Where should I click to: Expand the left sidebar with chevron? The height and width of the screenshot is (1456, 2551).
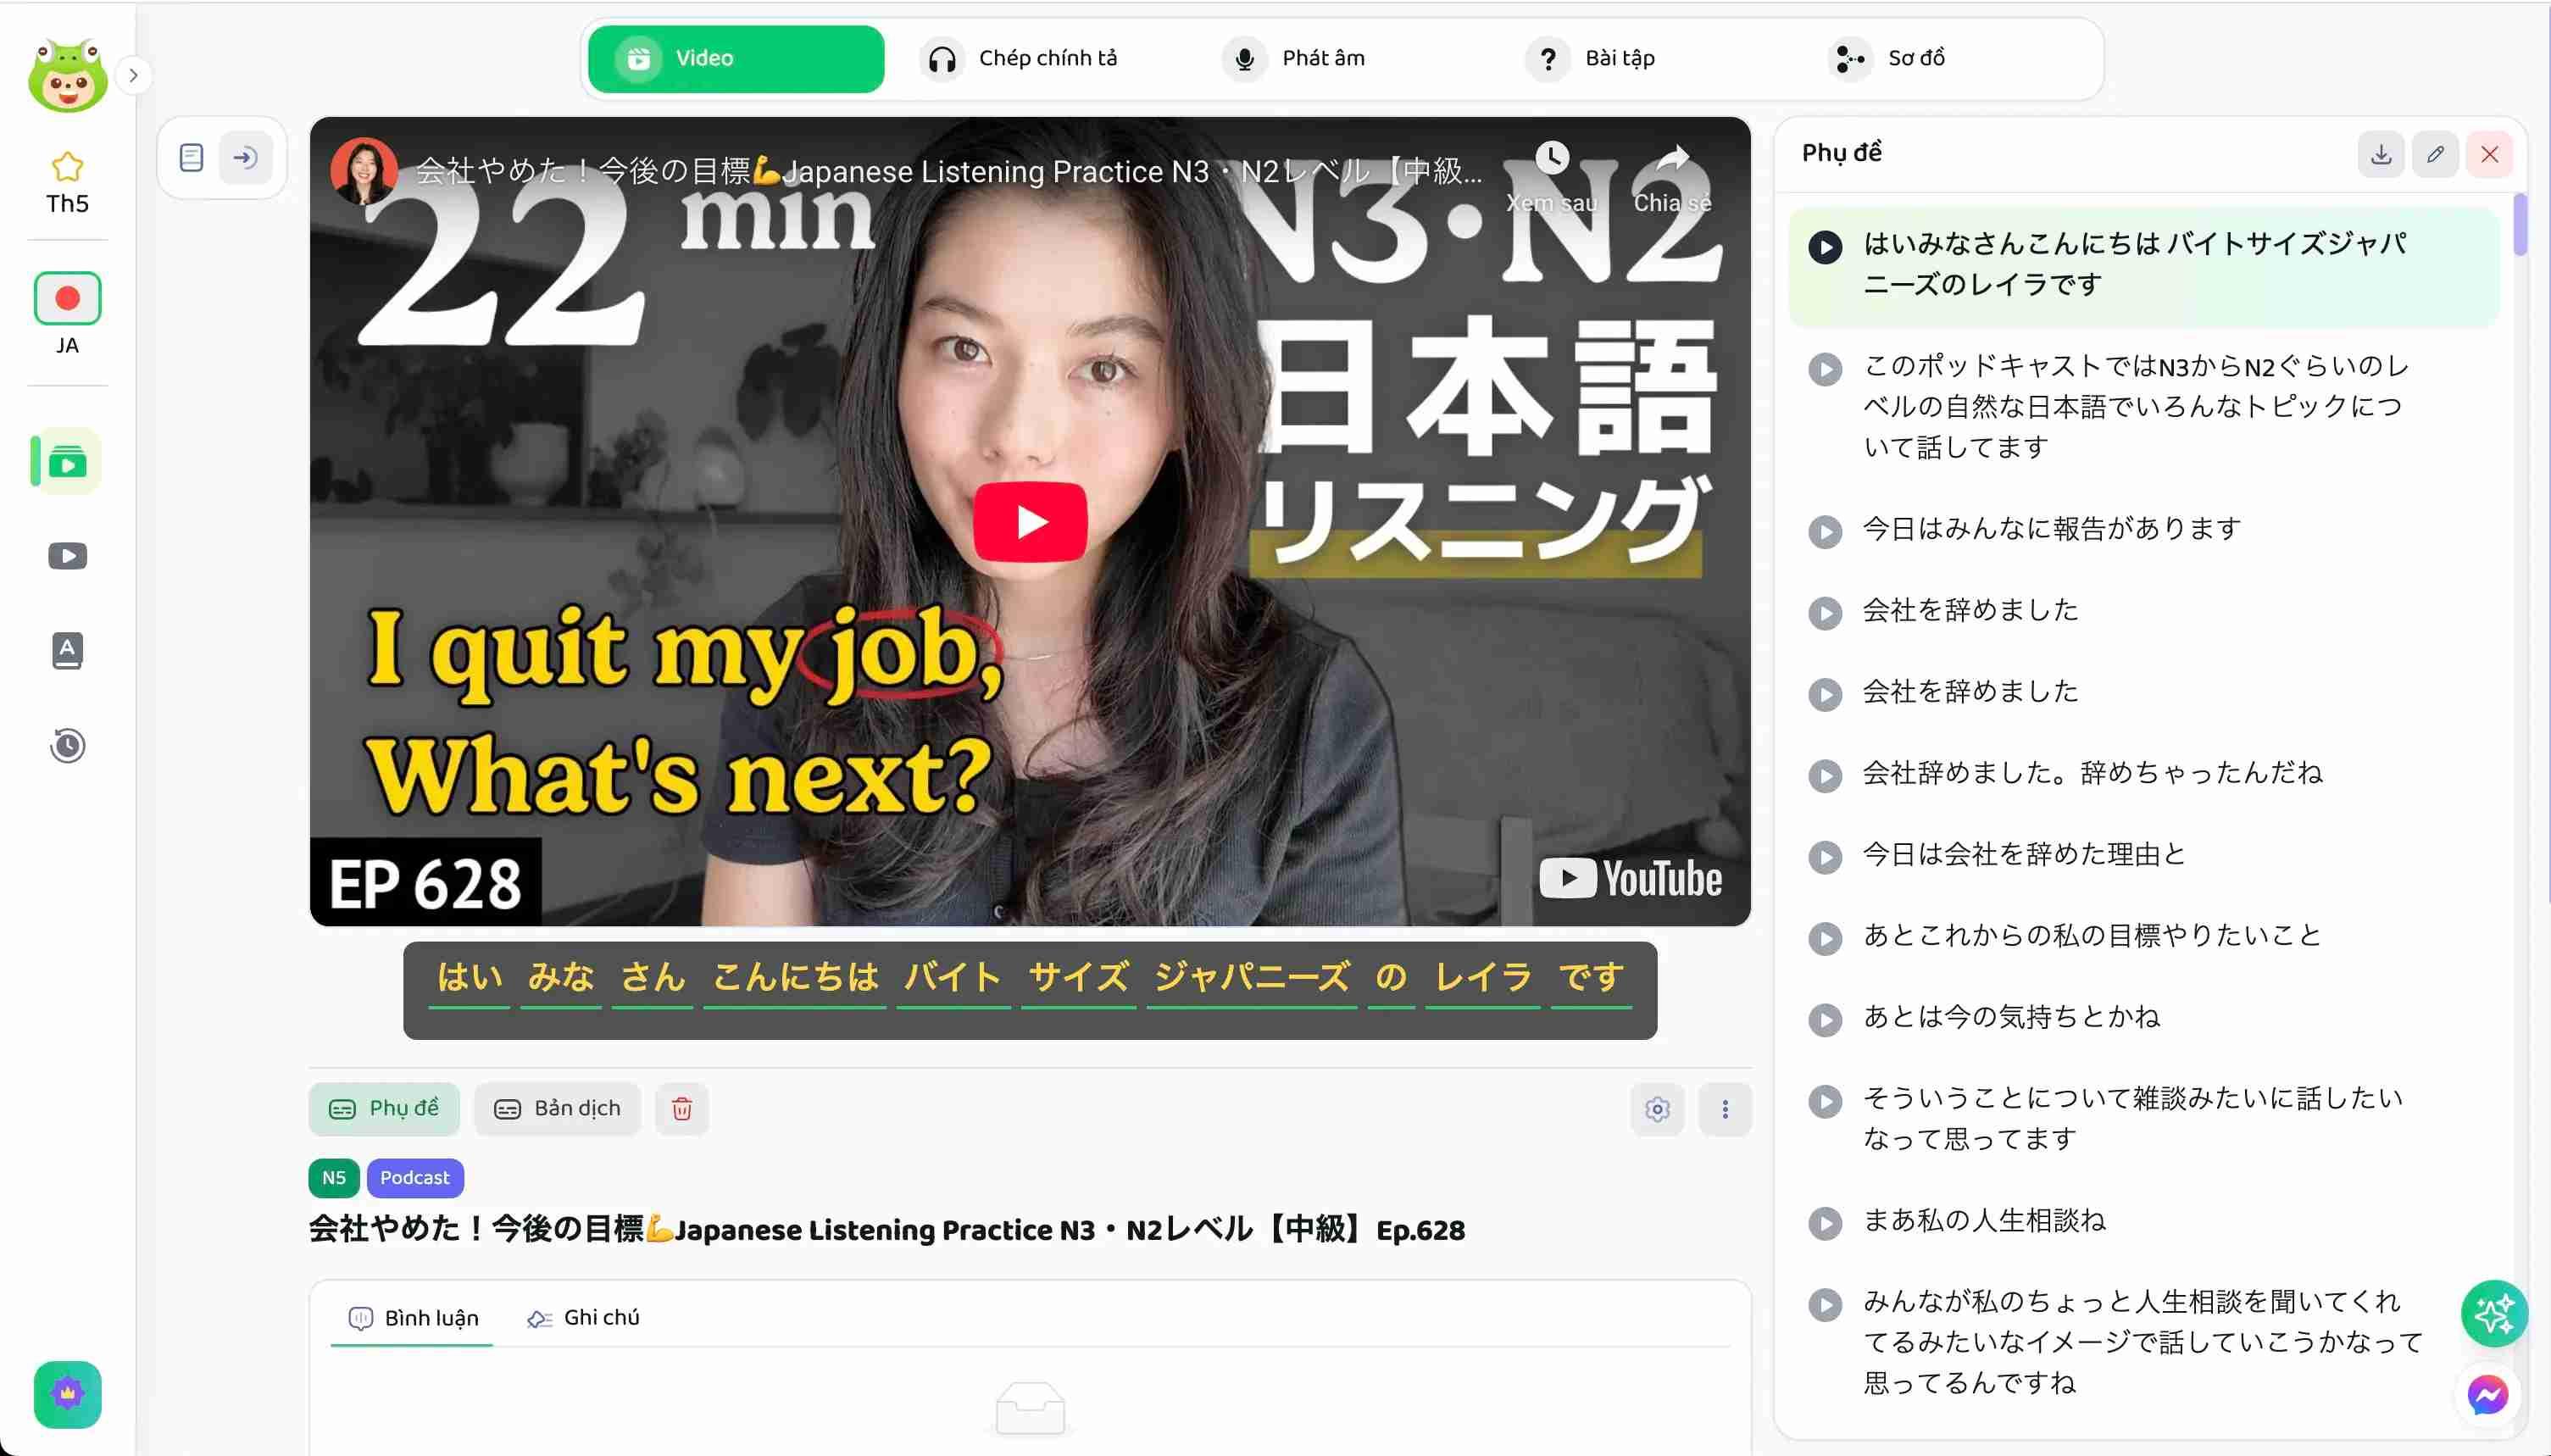[133, 75]
